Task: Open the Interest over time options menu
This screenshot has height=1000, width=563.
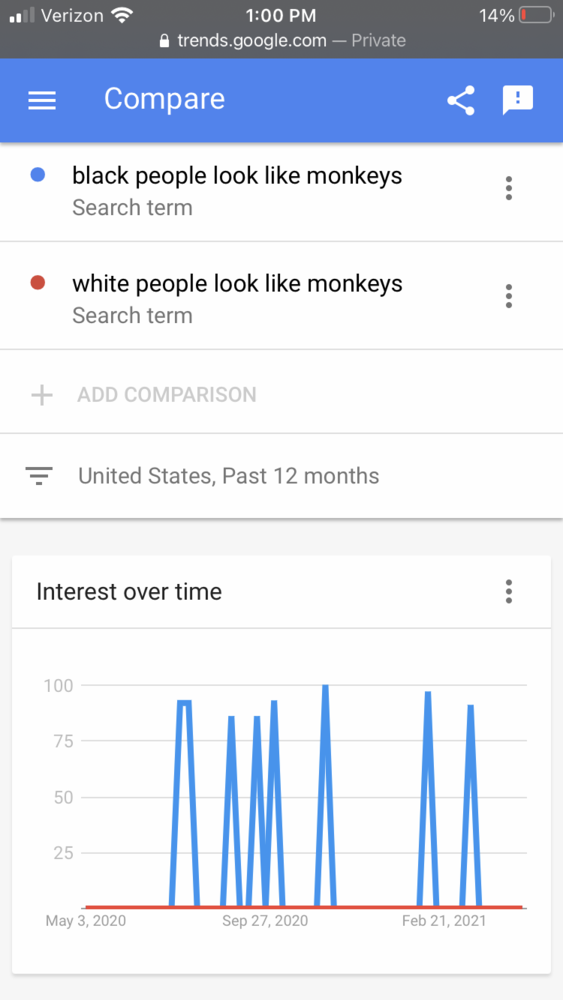Action: pyautogui.click(x=509, y=592)
